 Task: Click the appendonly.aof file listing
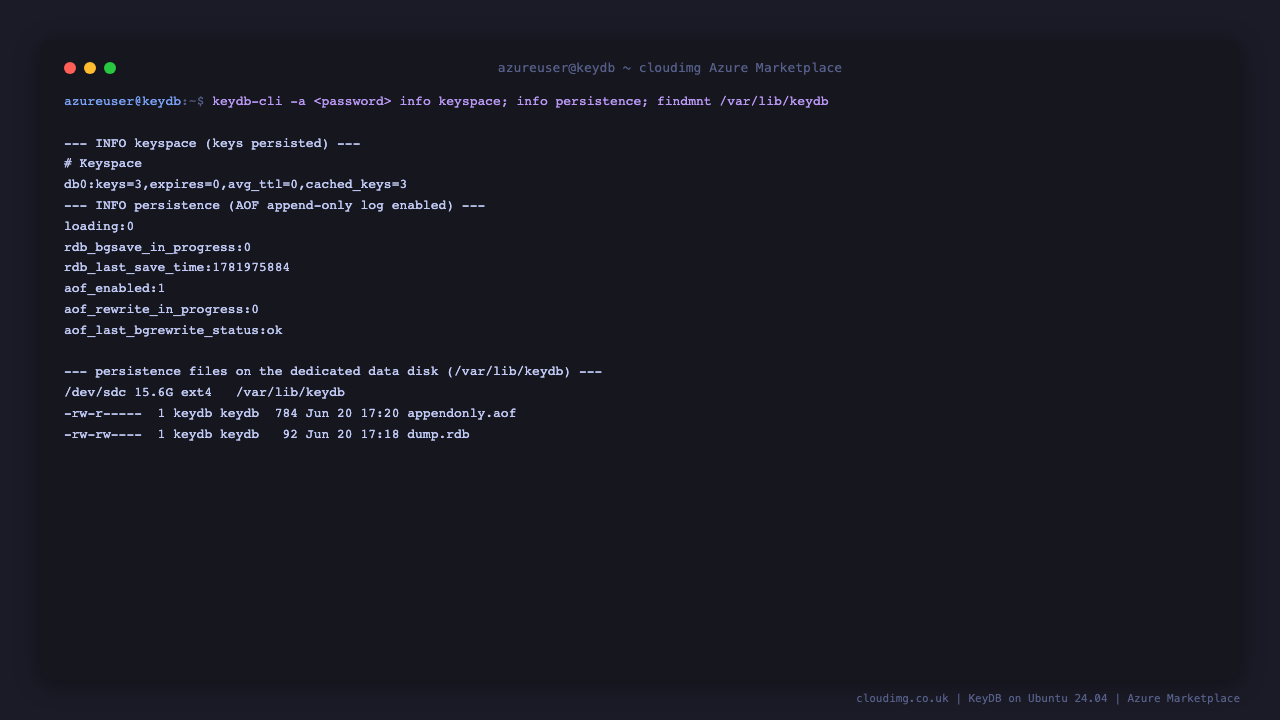(290, 413)
